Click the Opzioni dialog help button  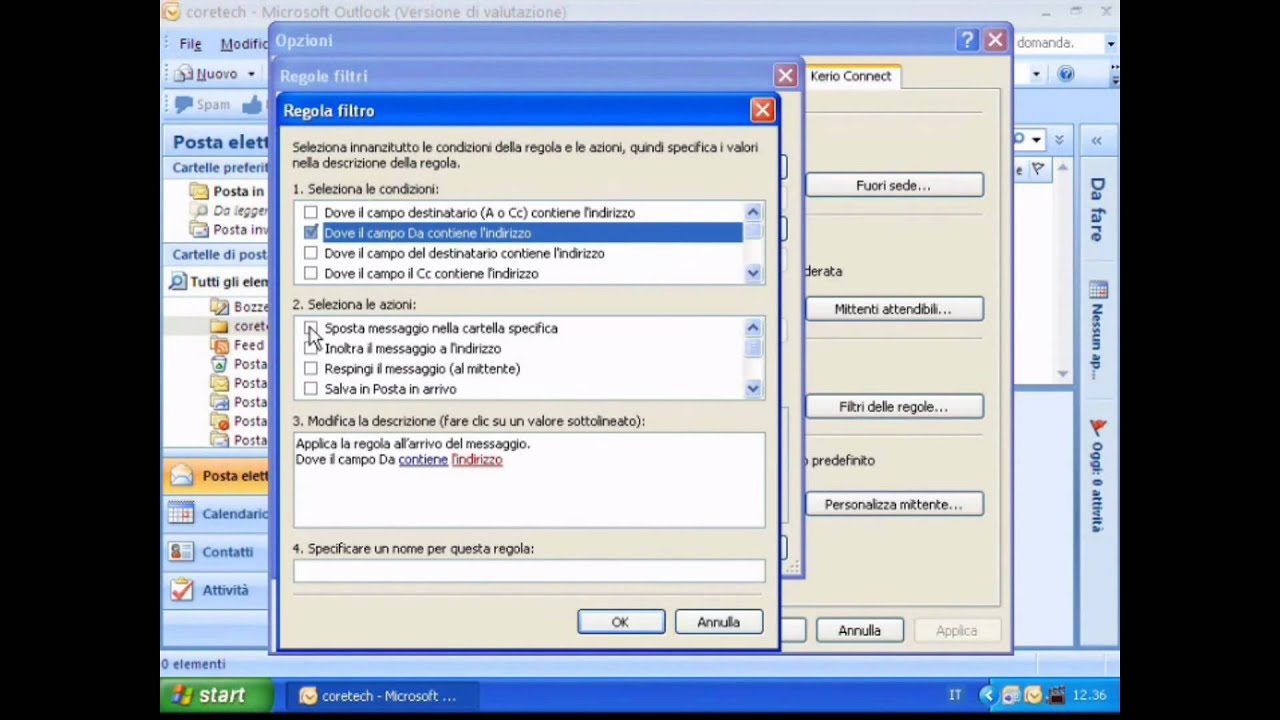(967, 40)
